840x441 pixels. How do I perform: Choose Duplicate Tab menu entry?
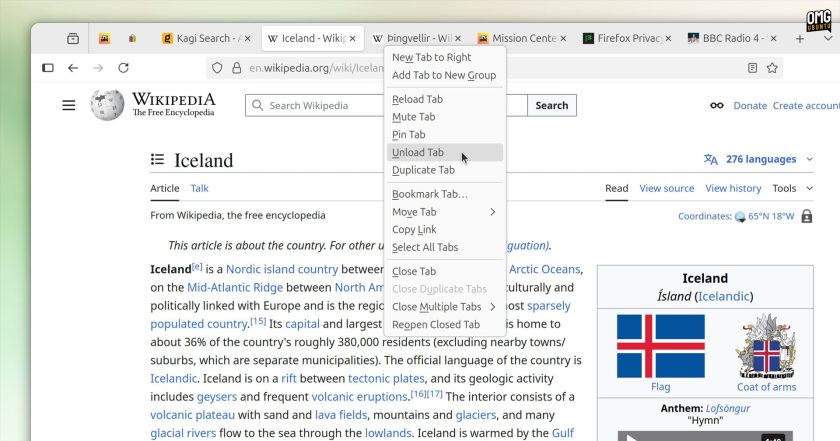445,170
